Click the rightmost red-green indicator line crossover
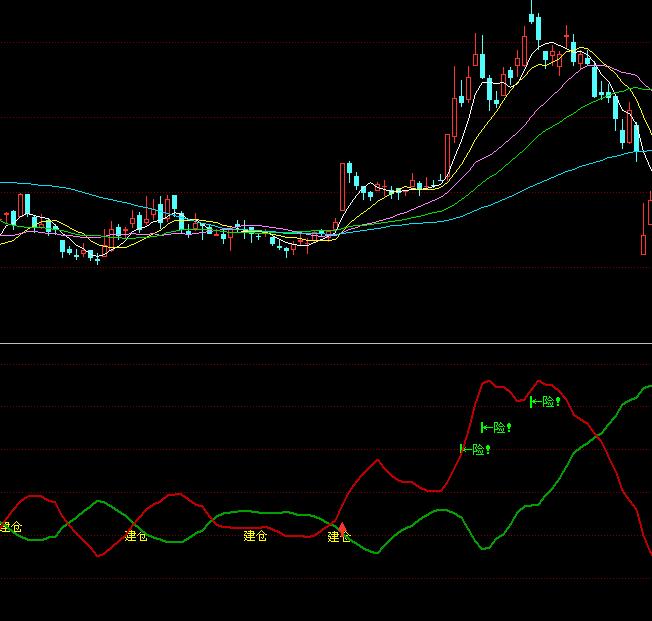Image resolution: width=652 pixels, height=621 pixels. [x=597, y=436]
